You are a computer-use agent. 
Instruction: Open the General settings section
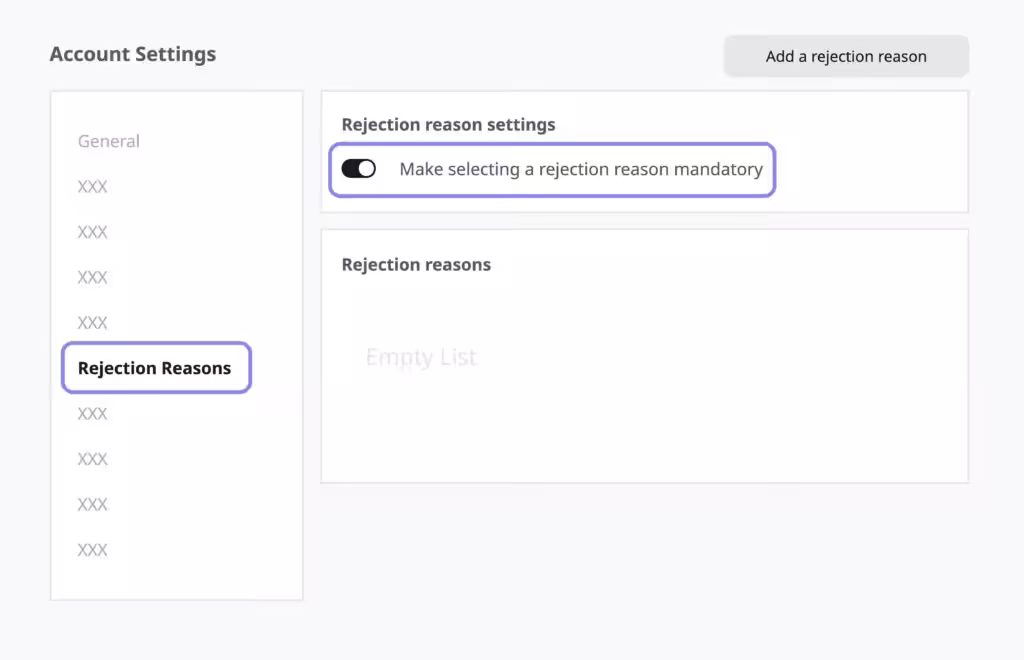108,141
